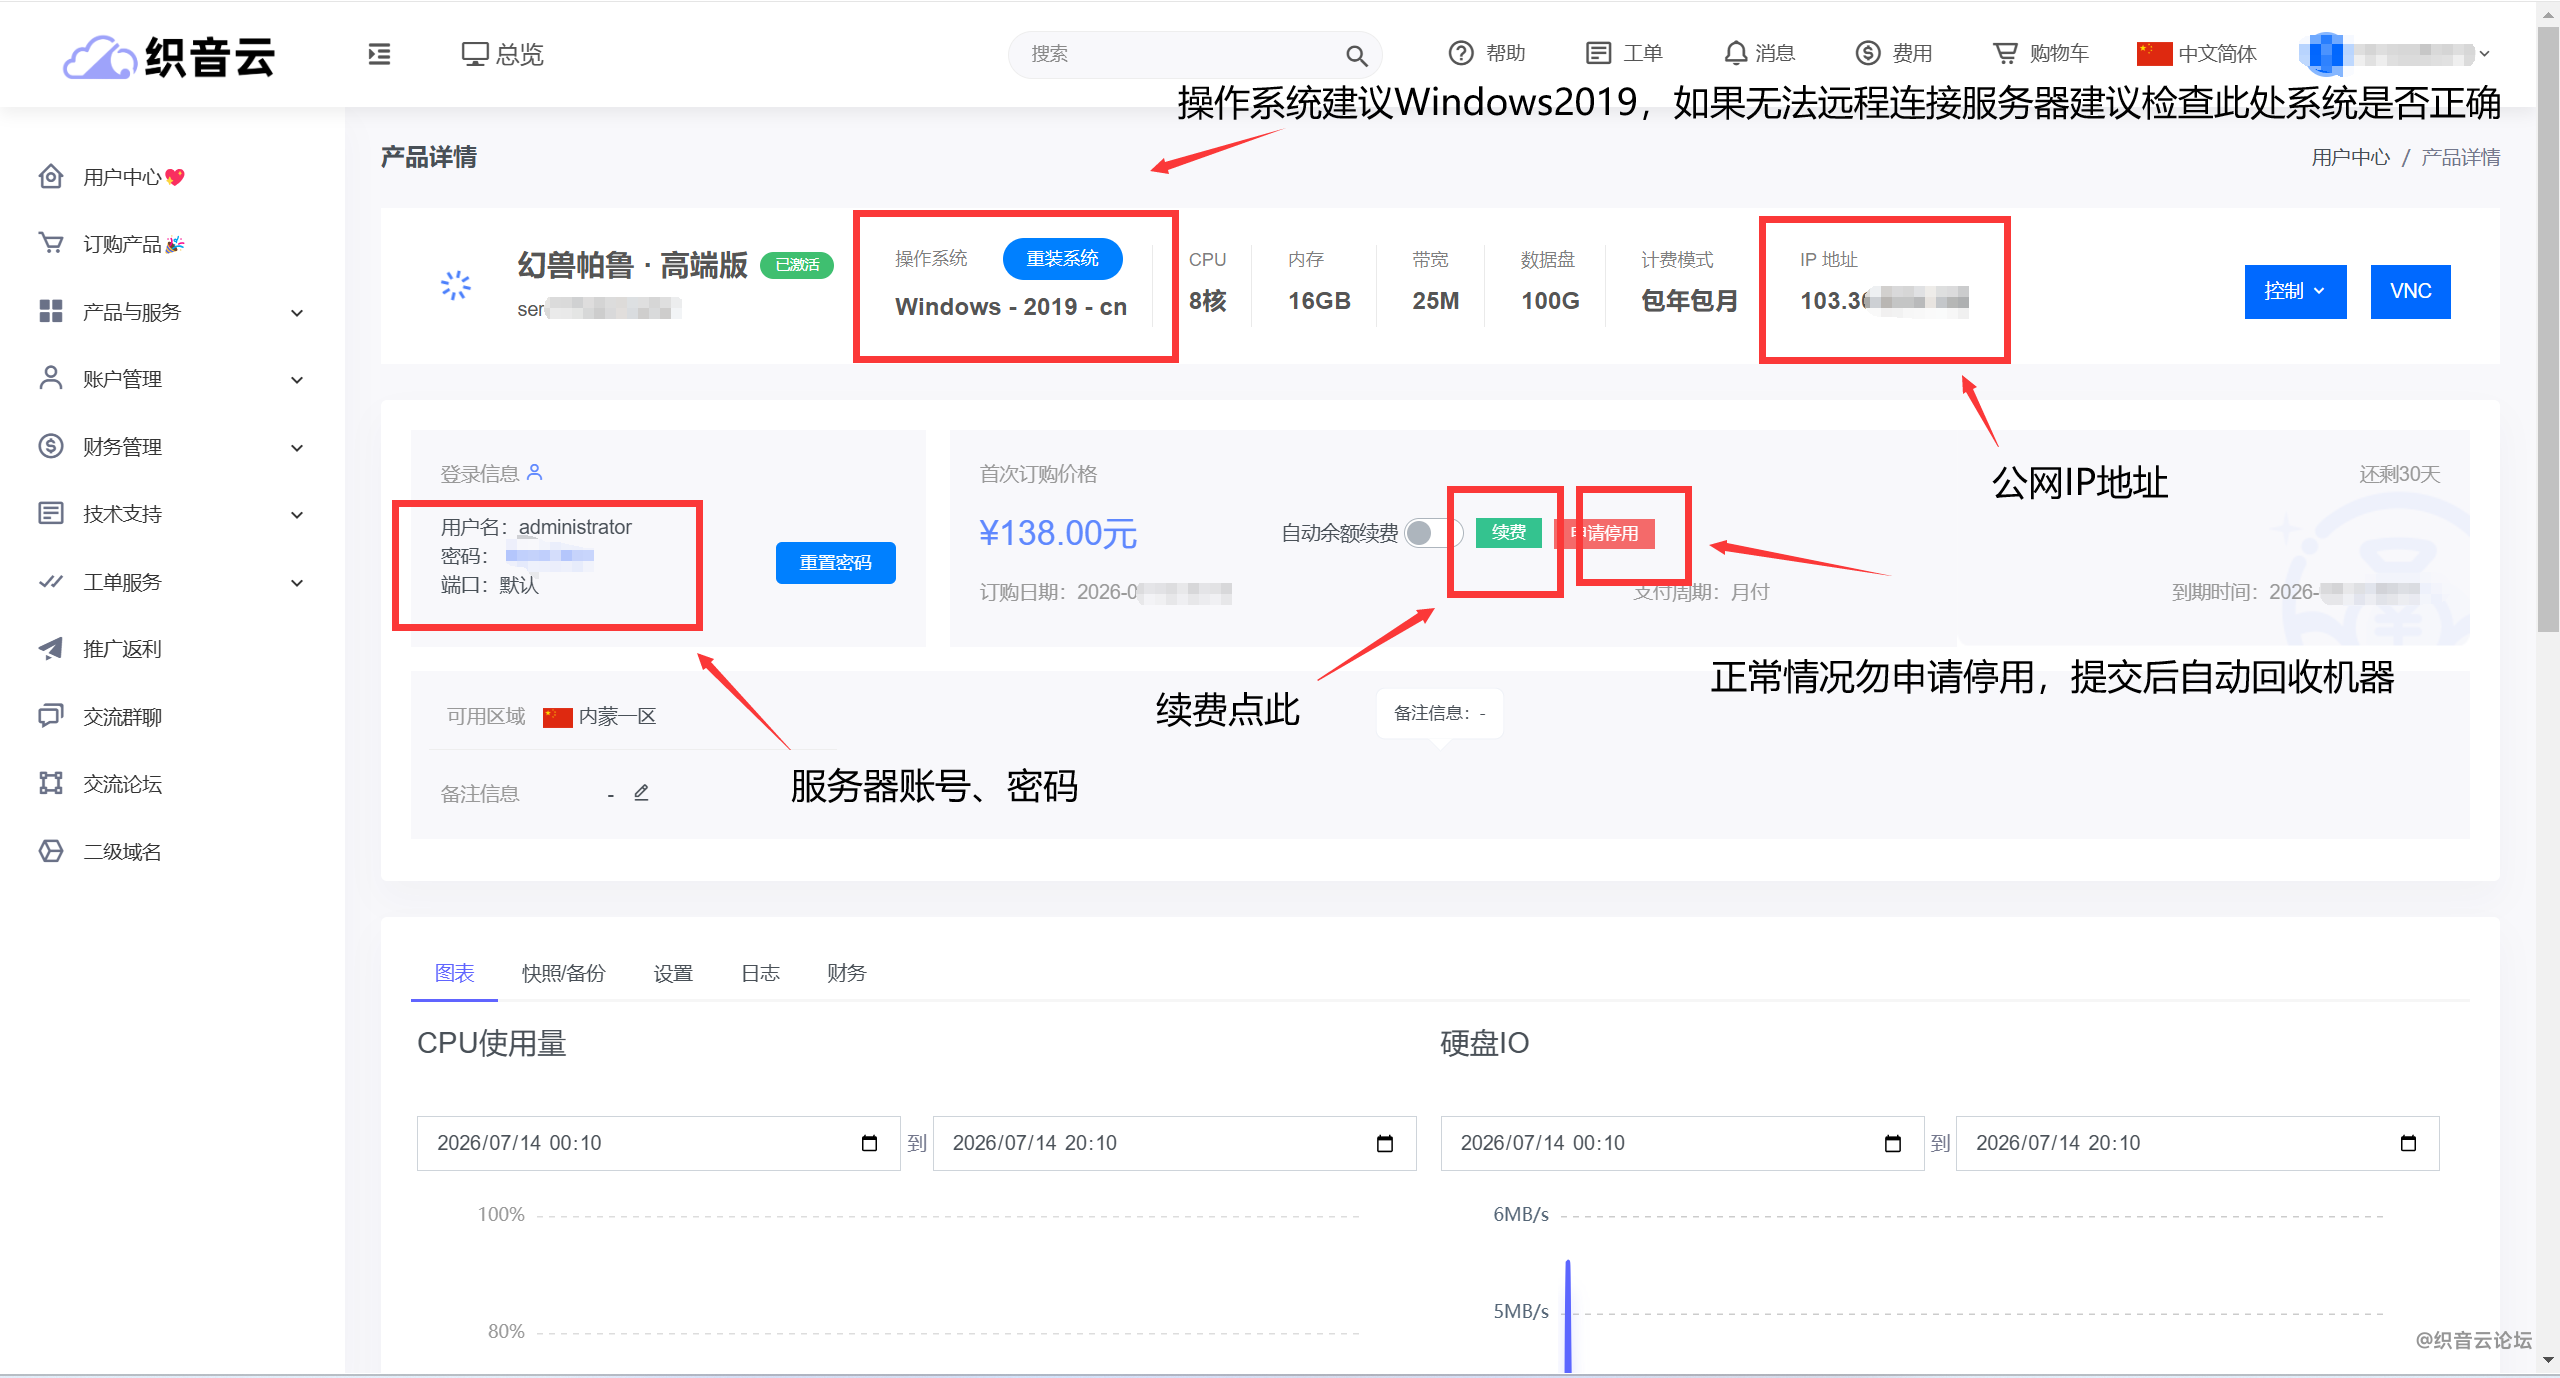Viewport: 2560px width, 1378px height.
Task: Open 订购产品 cart icon in sidebar
Action: [x=51, y=244]
